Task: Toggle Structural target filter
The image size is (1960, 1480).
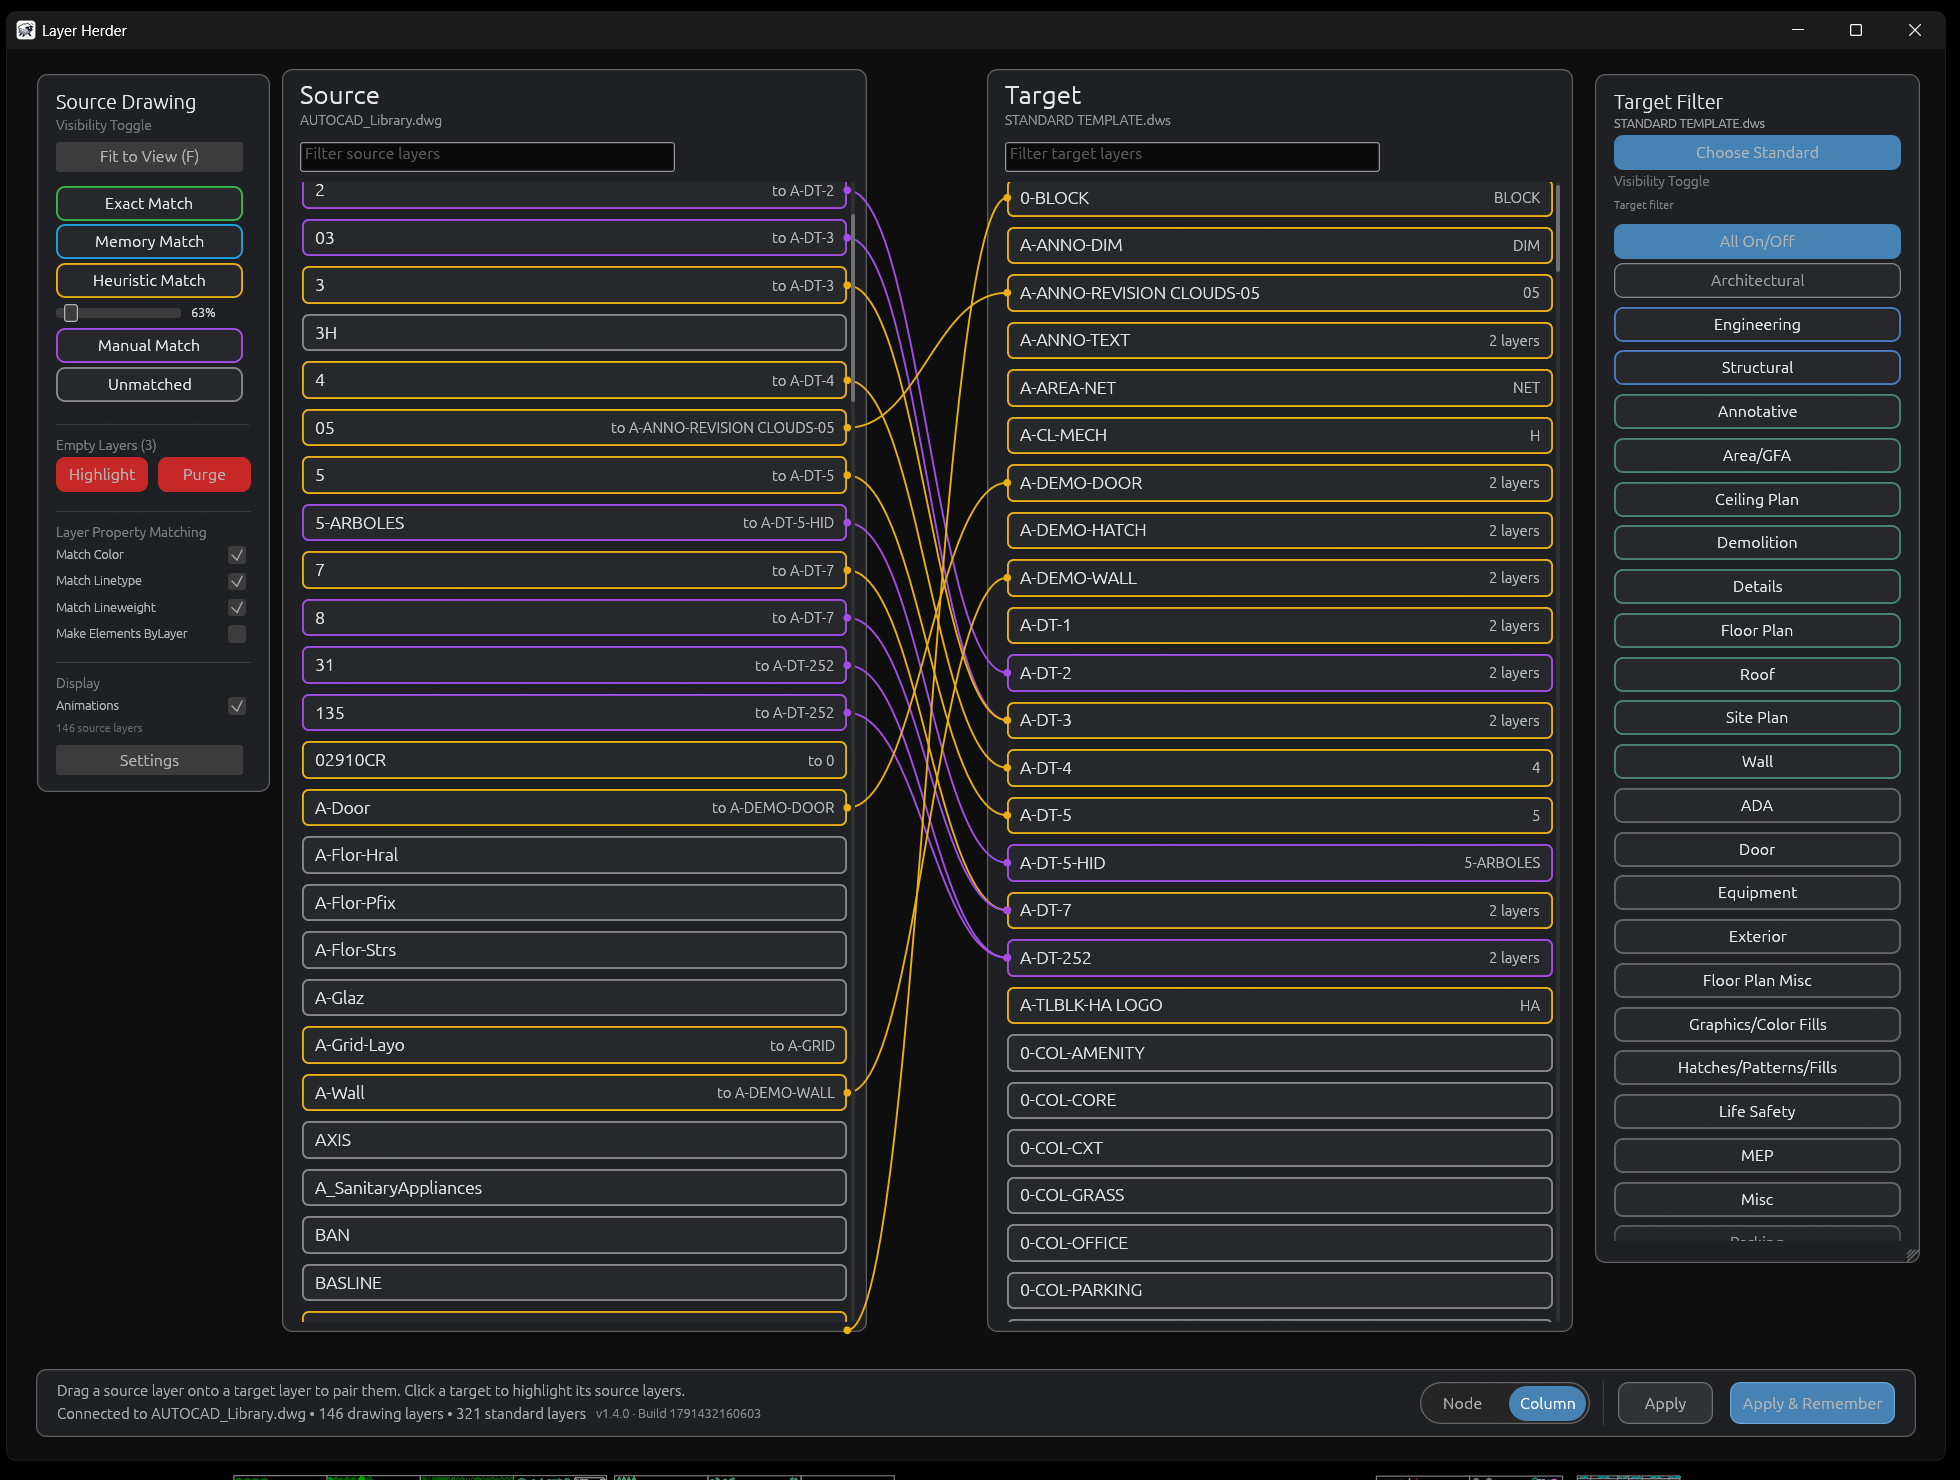Action: click(x=1757, y=367)
